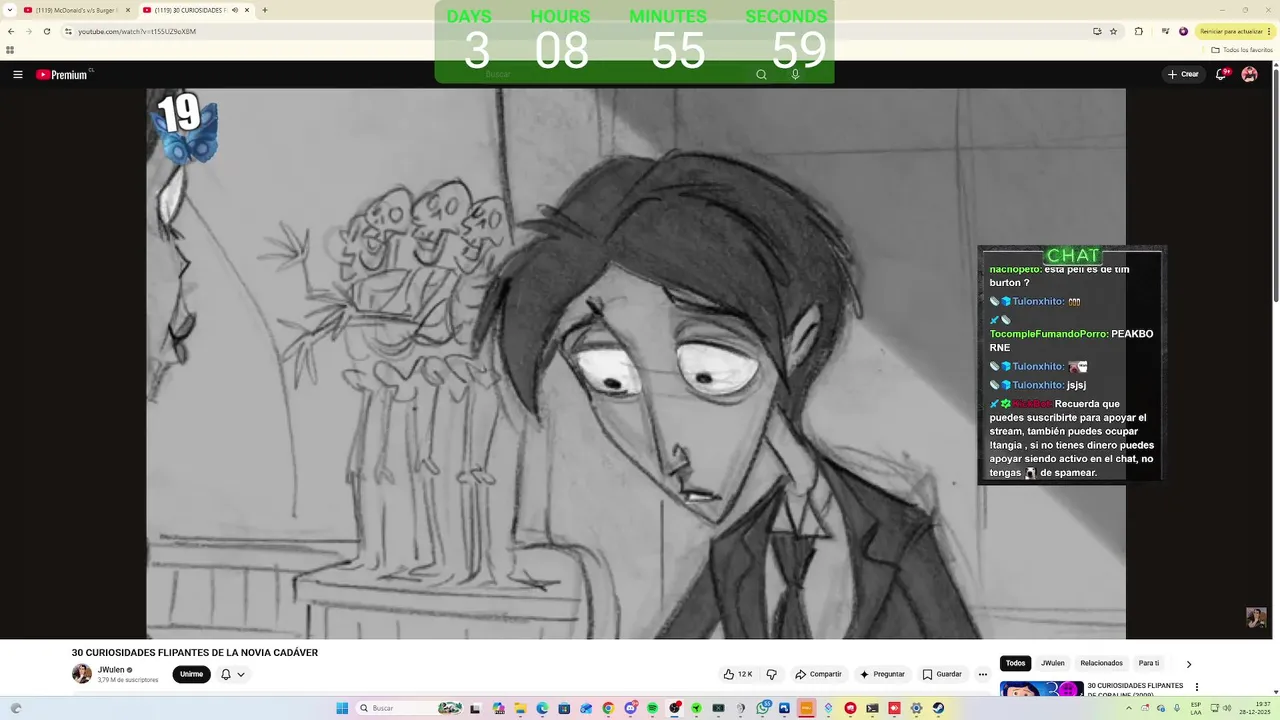1280x720 pixels.
Task: Open Chrome profile avatar
Action: (x=1183, y=31)
